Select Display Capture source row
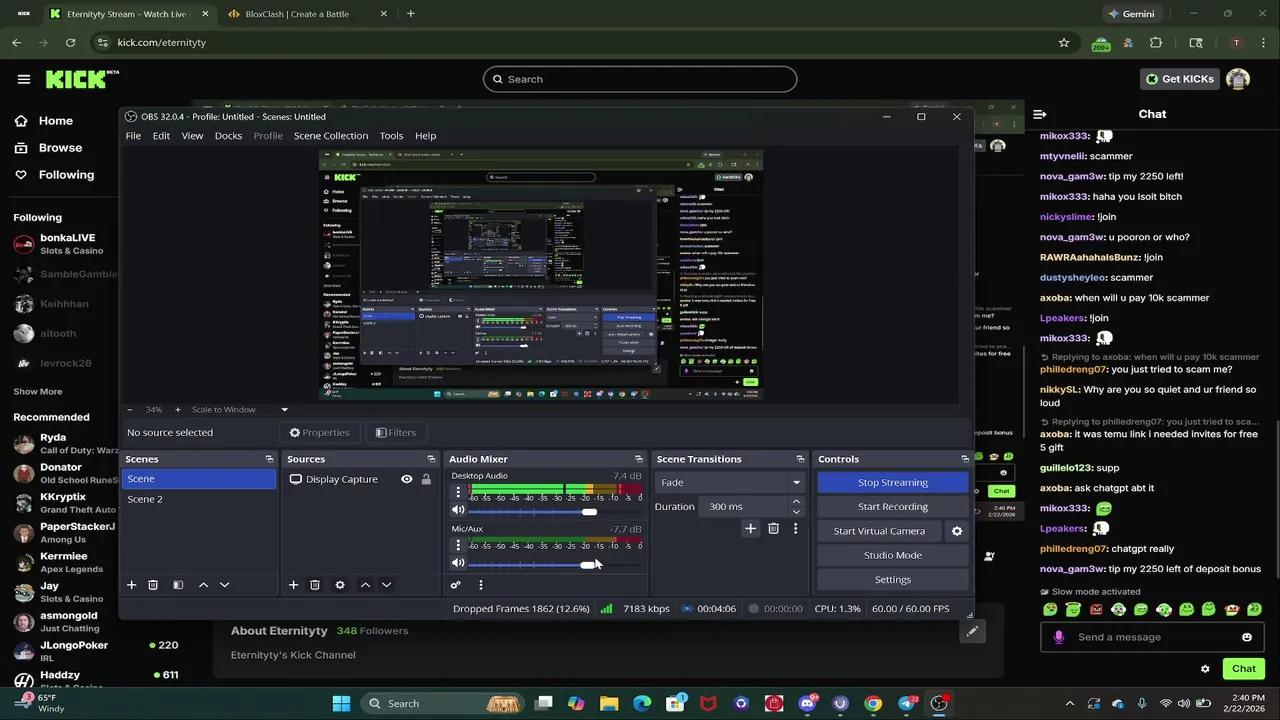The width and height of the screenshot is (1280, 720). pyautogui.click(x=360, y=479)
